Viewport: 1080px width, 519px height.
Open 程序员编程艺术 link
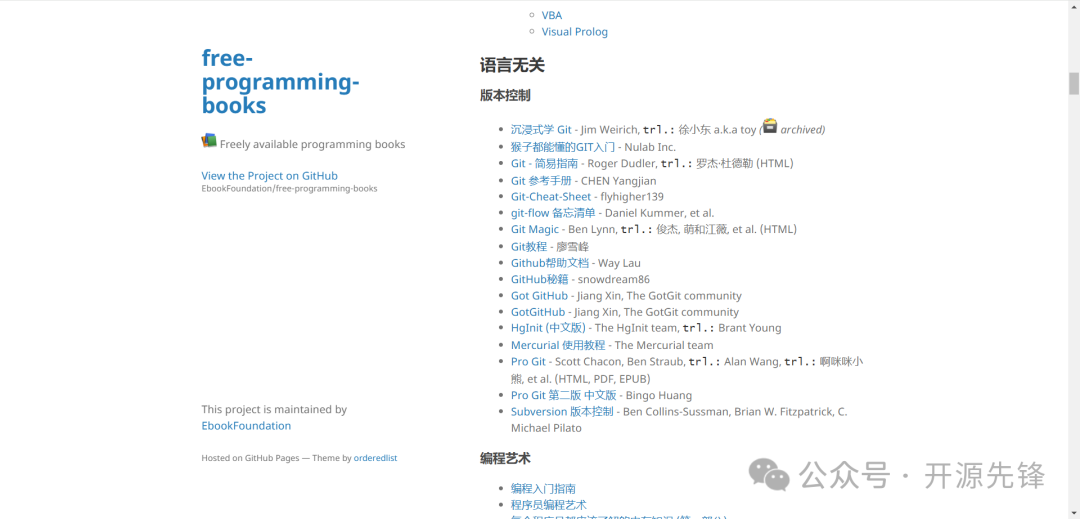(x=548, y=505)
